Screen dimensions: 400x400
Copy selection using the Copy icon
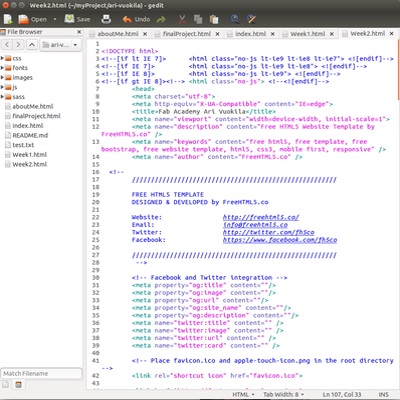click(198, 19)
